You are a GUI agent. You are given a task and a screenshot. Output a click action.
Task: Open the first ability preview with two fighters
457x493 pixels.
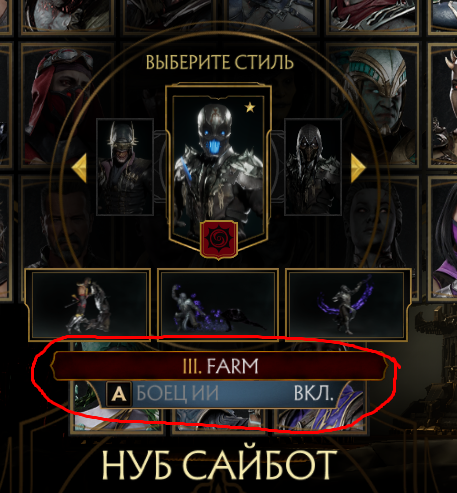(89, 305)
